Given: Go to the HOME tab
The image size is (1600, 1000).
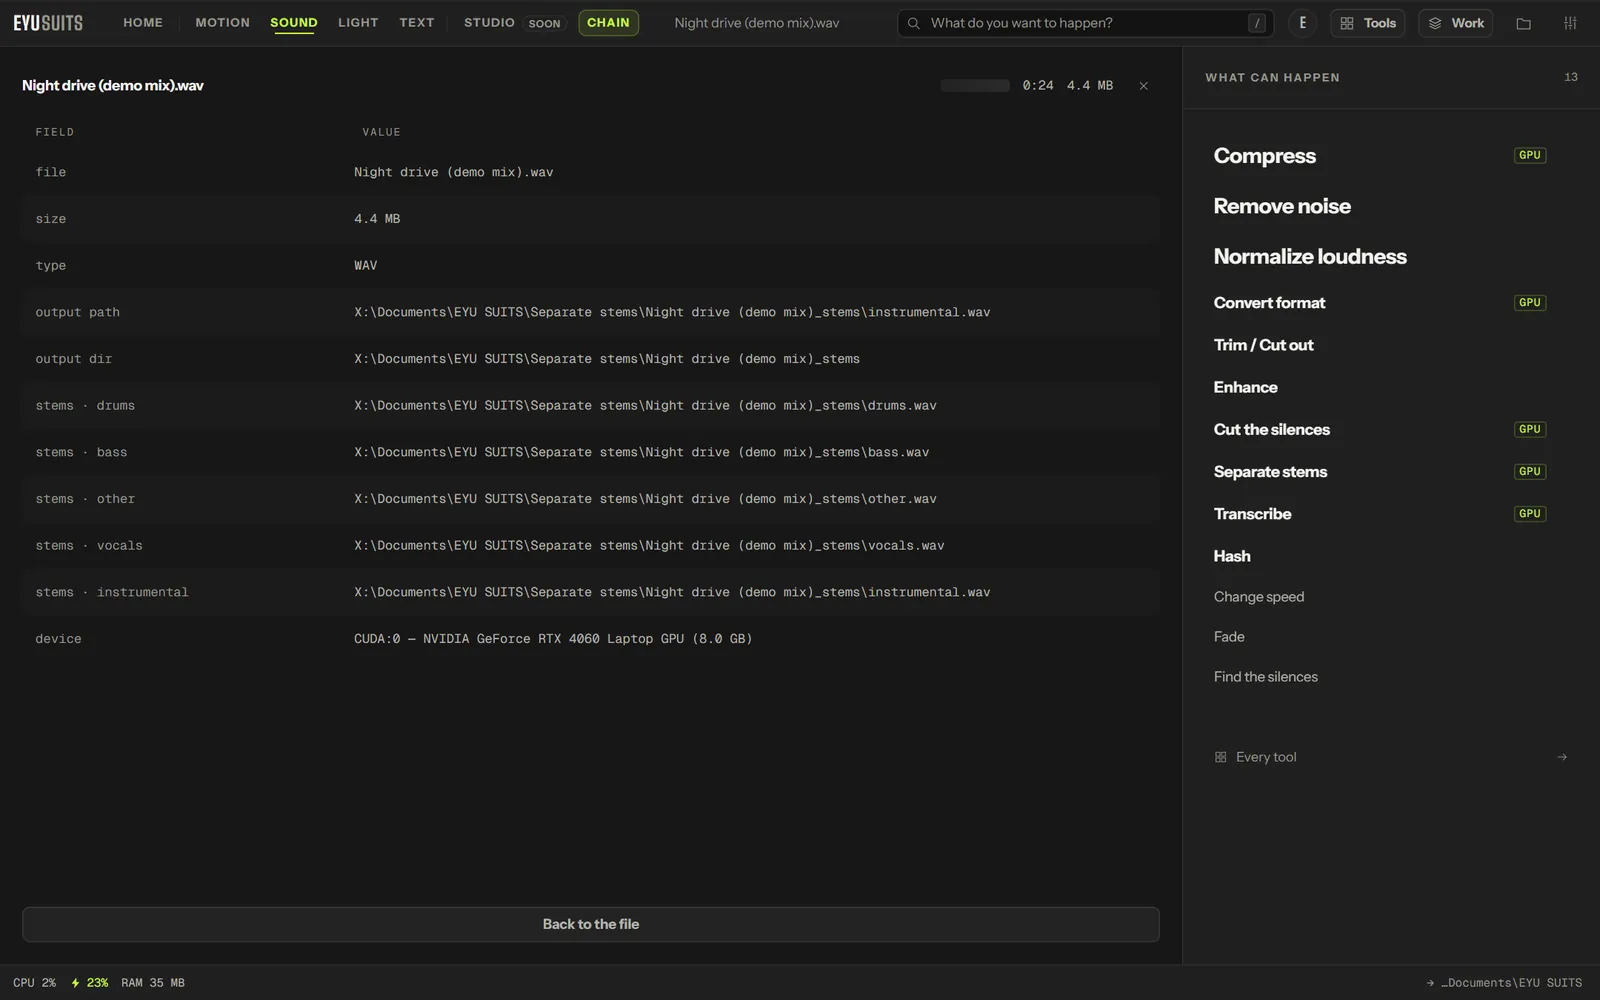Looking at the screenshot, I should 143,22.
